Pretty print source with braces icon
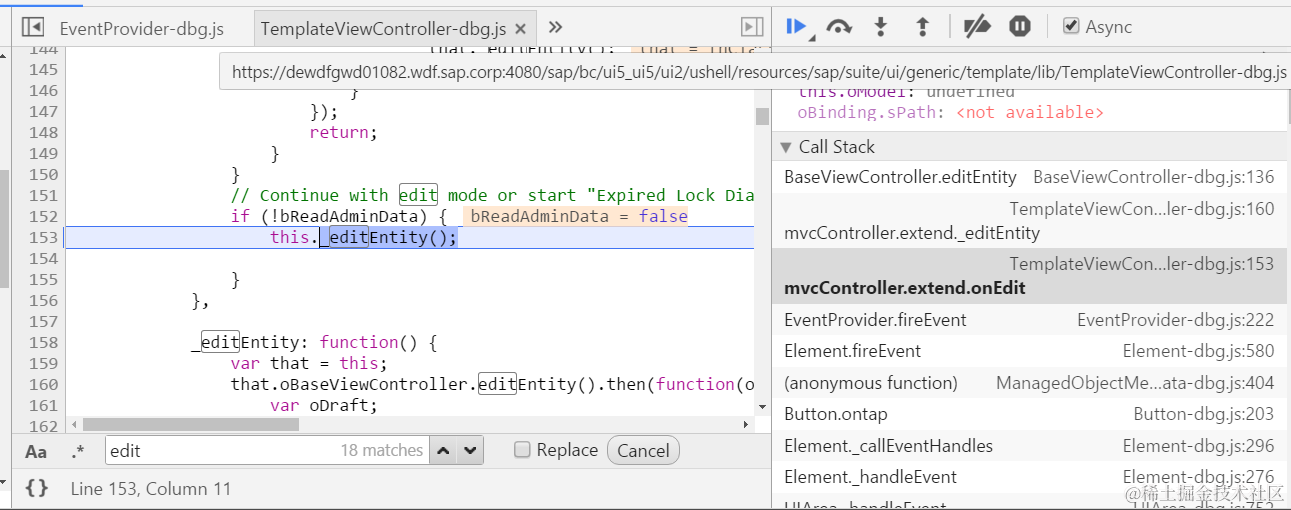Image resolution: width=1291 pixels, height=510 pixels. 37,488
